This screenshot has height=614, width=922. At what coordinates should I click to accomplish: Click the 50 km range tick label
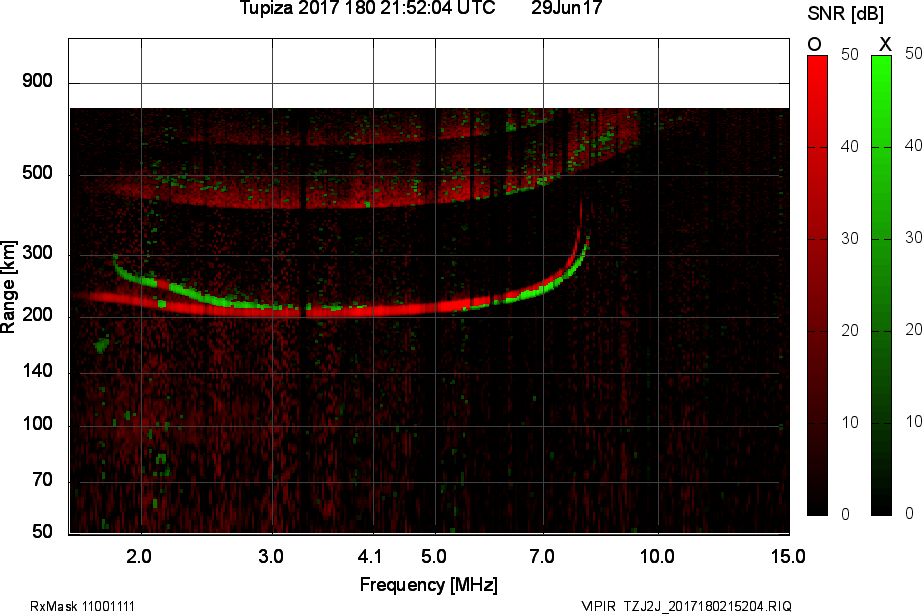point(42,532)
